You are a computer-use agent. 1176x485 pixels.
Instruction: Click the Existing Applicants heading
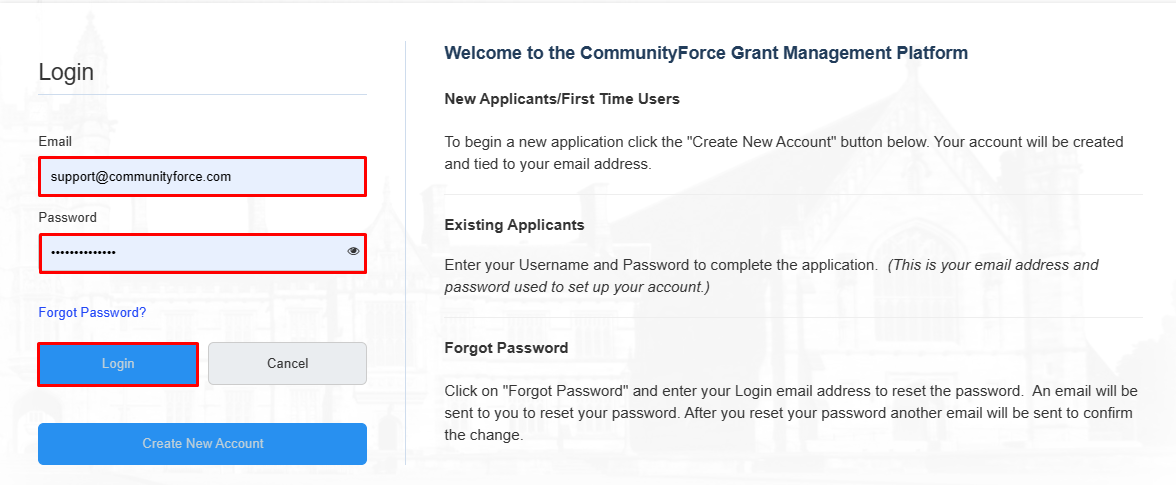[x=514, y=225]
